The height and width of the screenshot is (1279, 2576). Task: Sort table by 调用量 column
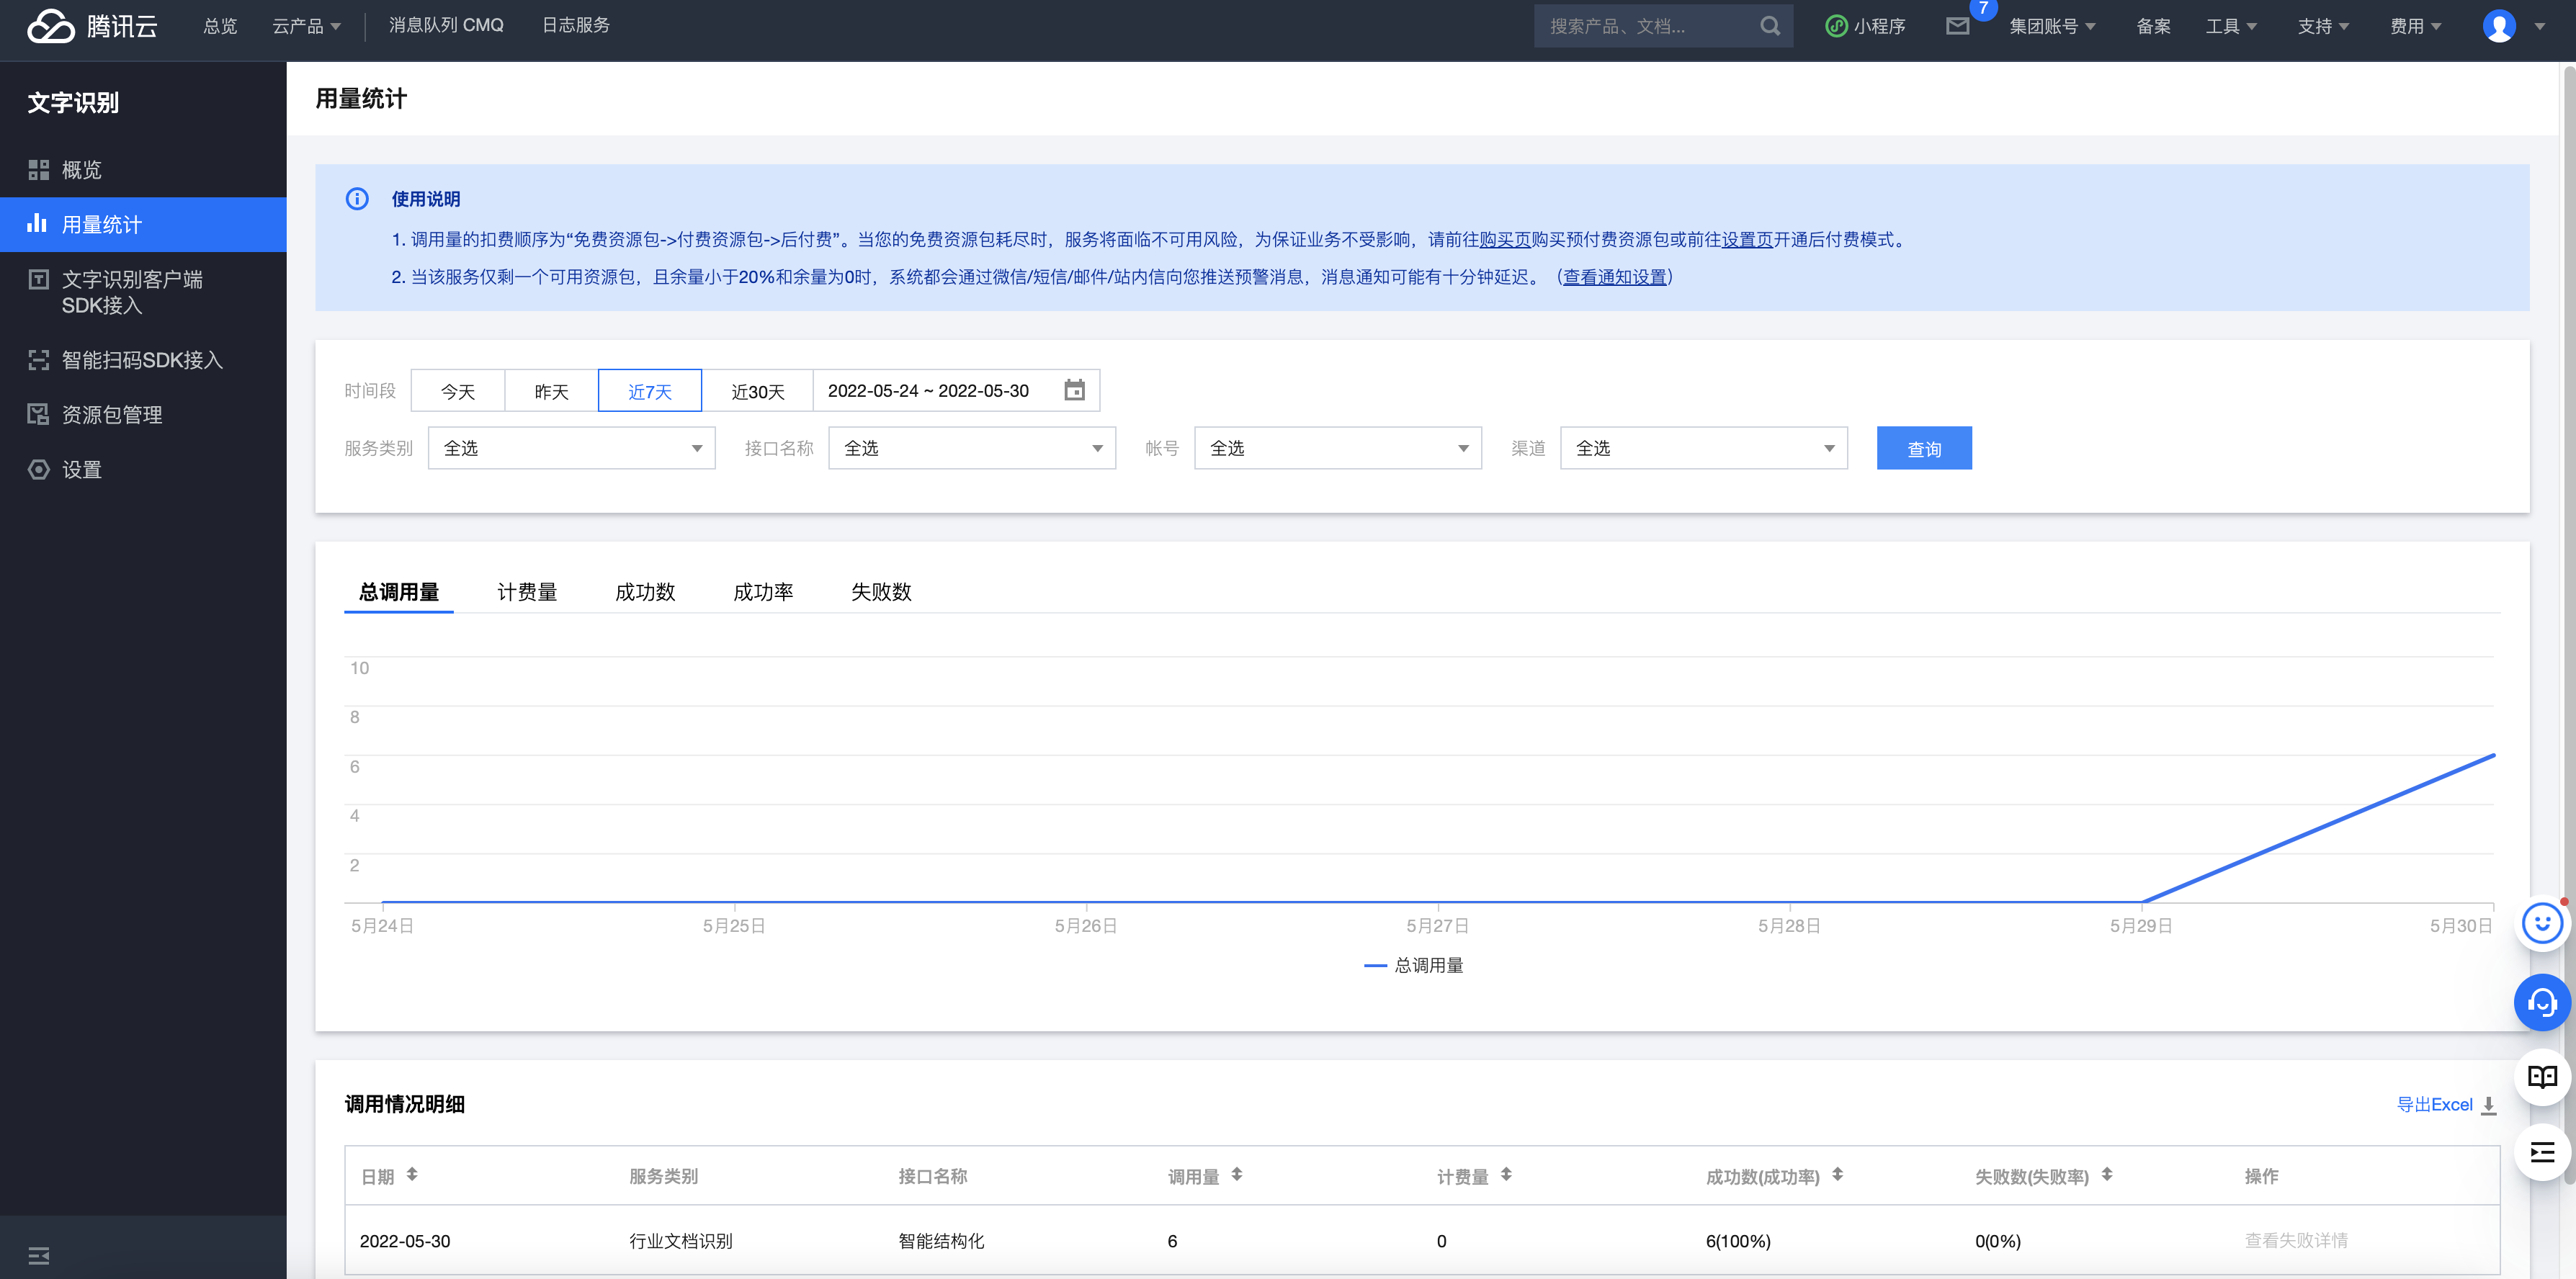tap(1236, 1175)
